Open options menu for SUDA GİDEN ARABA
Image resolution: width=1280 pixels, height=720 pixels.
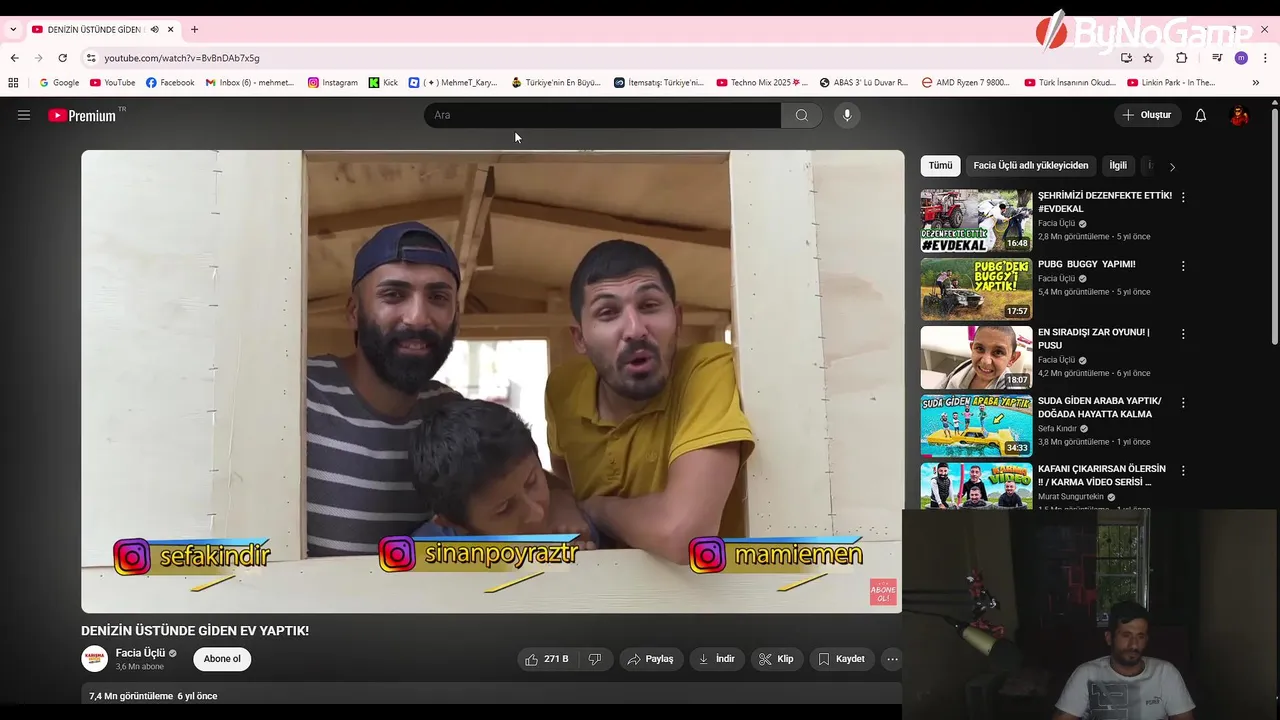point(1183,402)
